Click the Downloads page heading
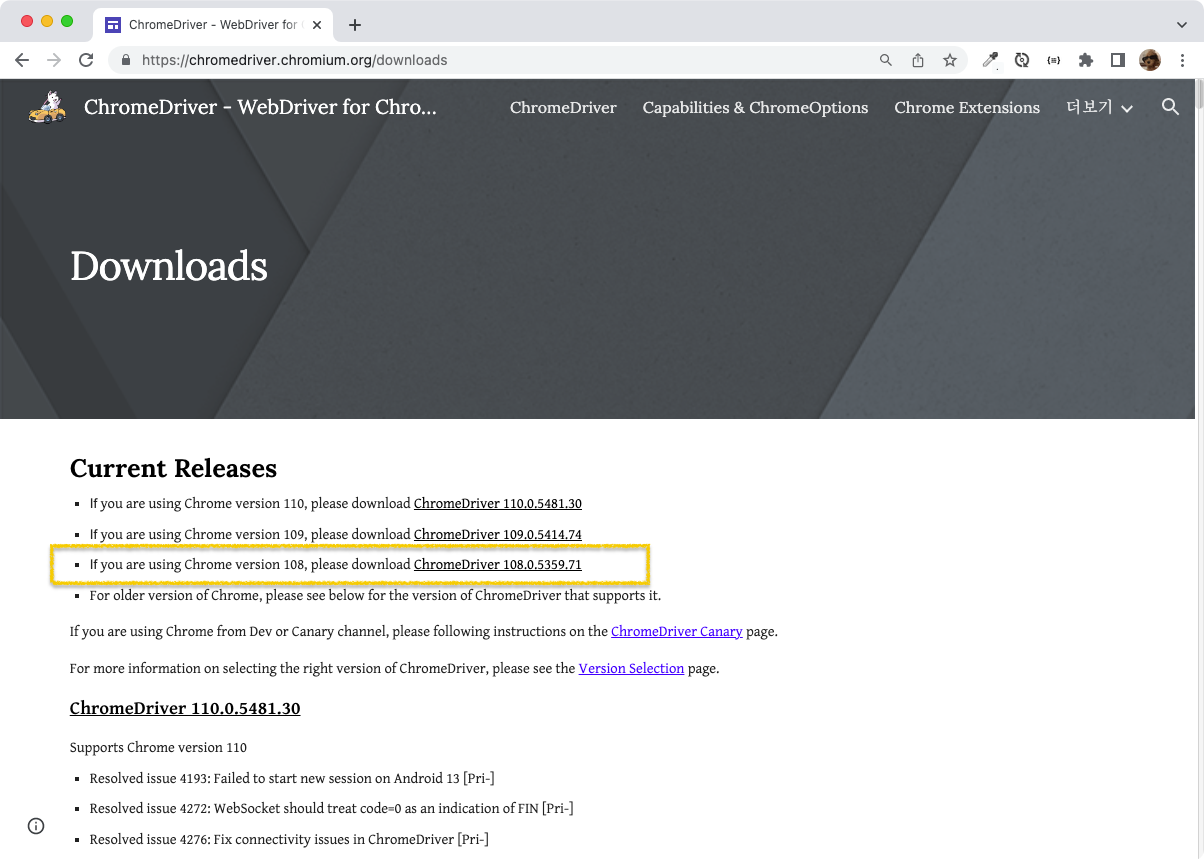Viewport: 1204px width, 860px height. 169,266
